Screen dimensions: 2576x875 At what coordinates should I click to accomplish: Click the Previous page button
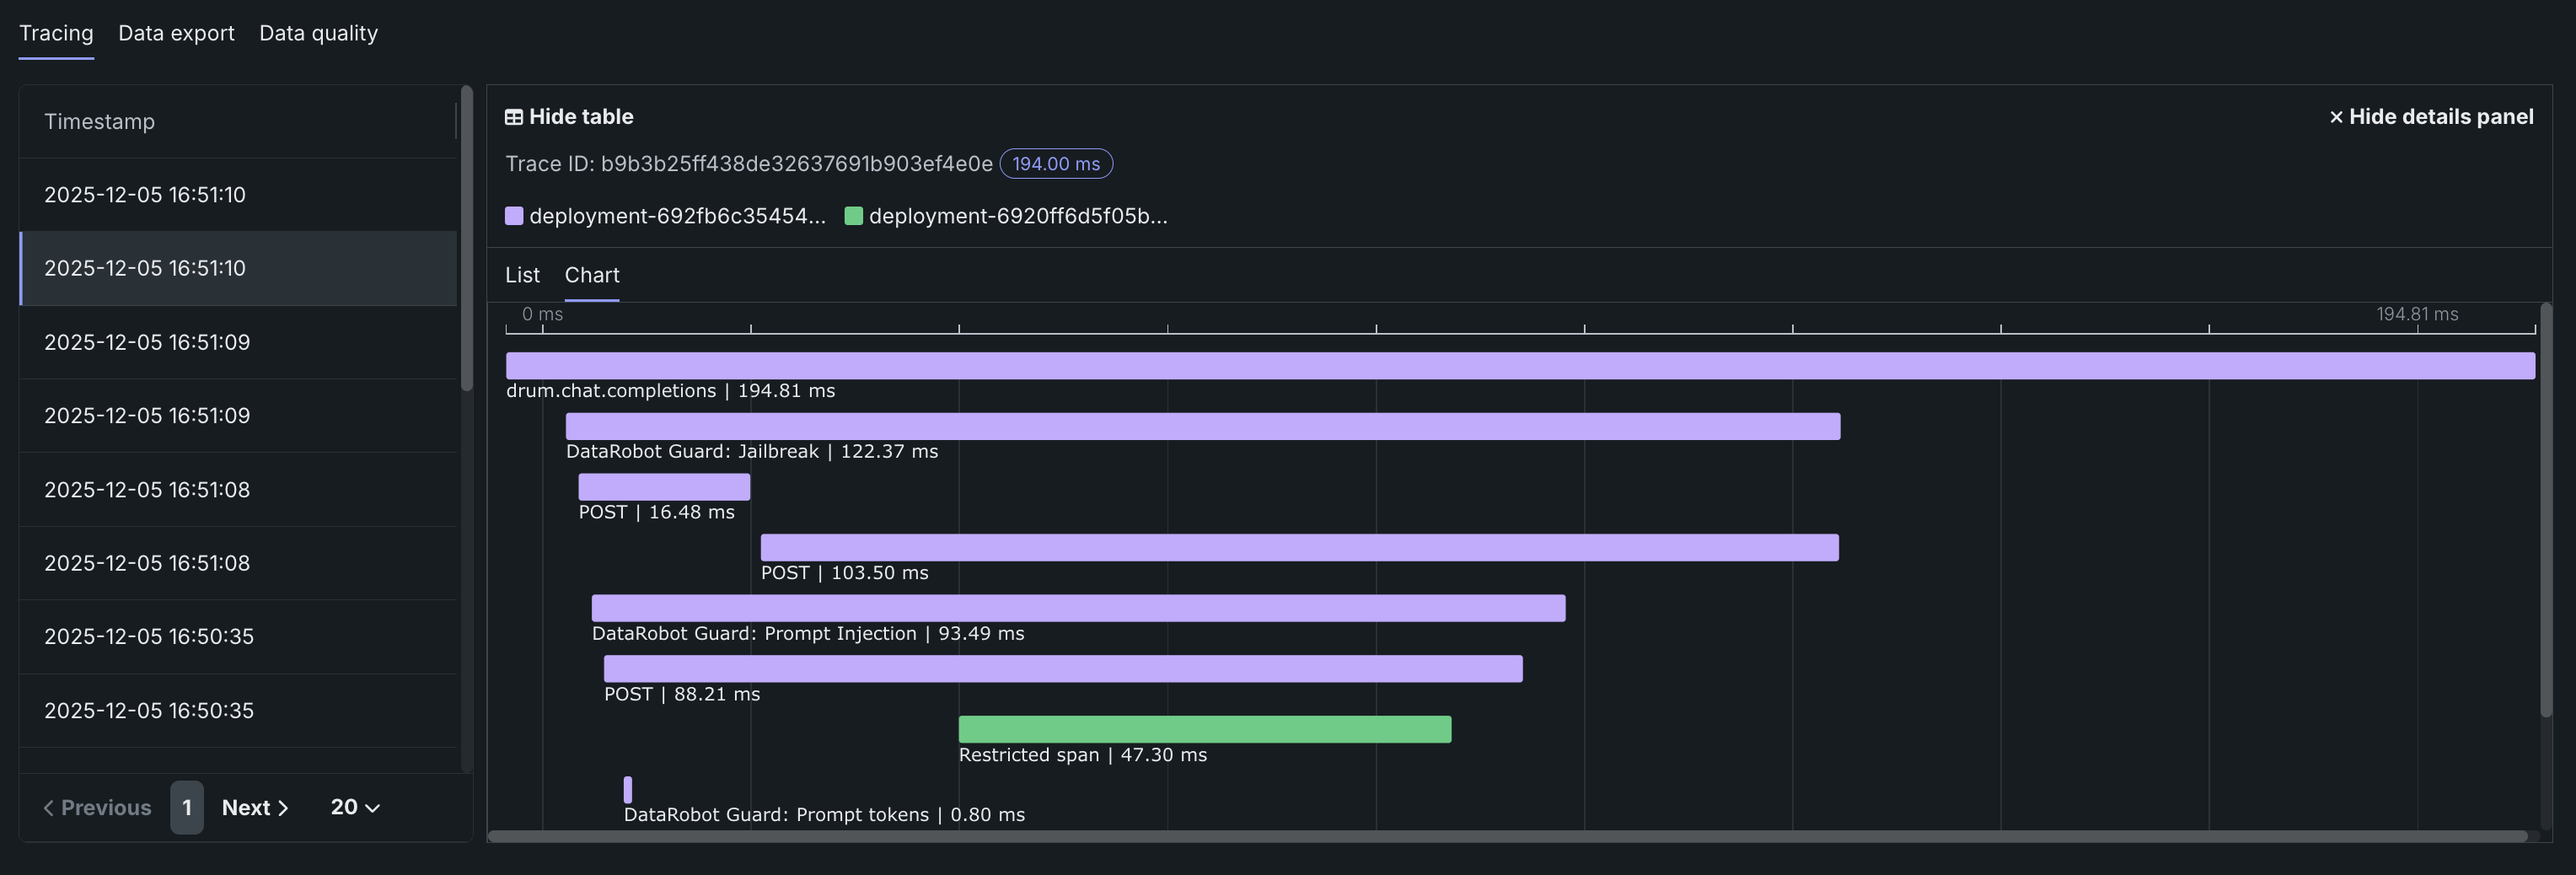[97, 807]
